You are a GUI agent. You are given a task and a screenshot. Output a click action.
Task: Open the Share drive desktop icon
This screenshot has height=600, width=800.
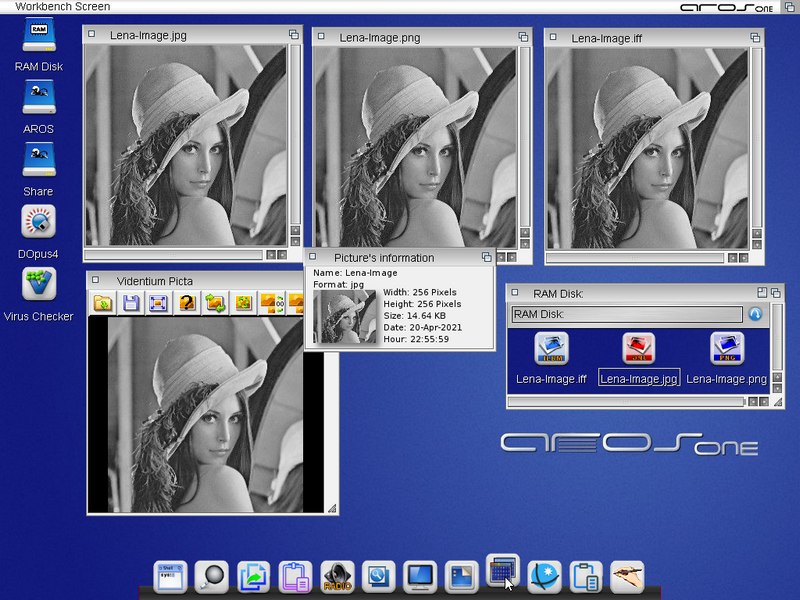click(39, 160)
